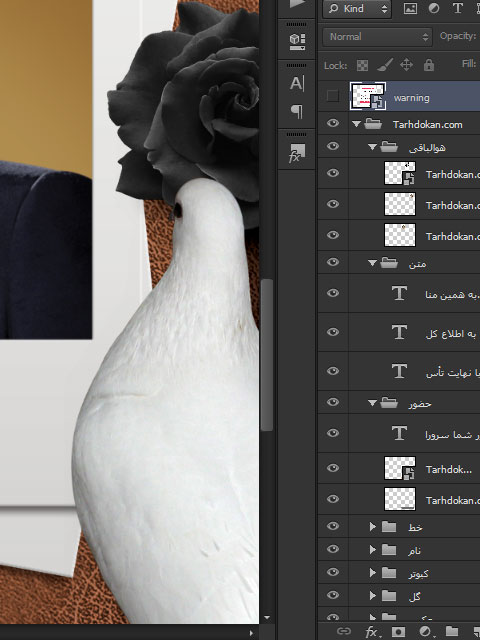Hide the گل group
Screen dimensions: 480x640
333,595
